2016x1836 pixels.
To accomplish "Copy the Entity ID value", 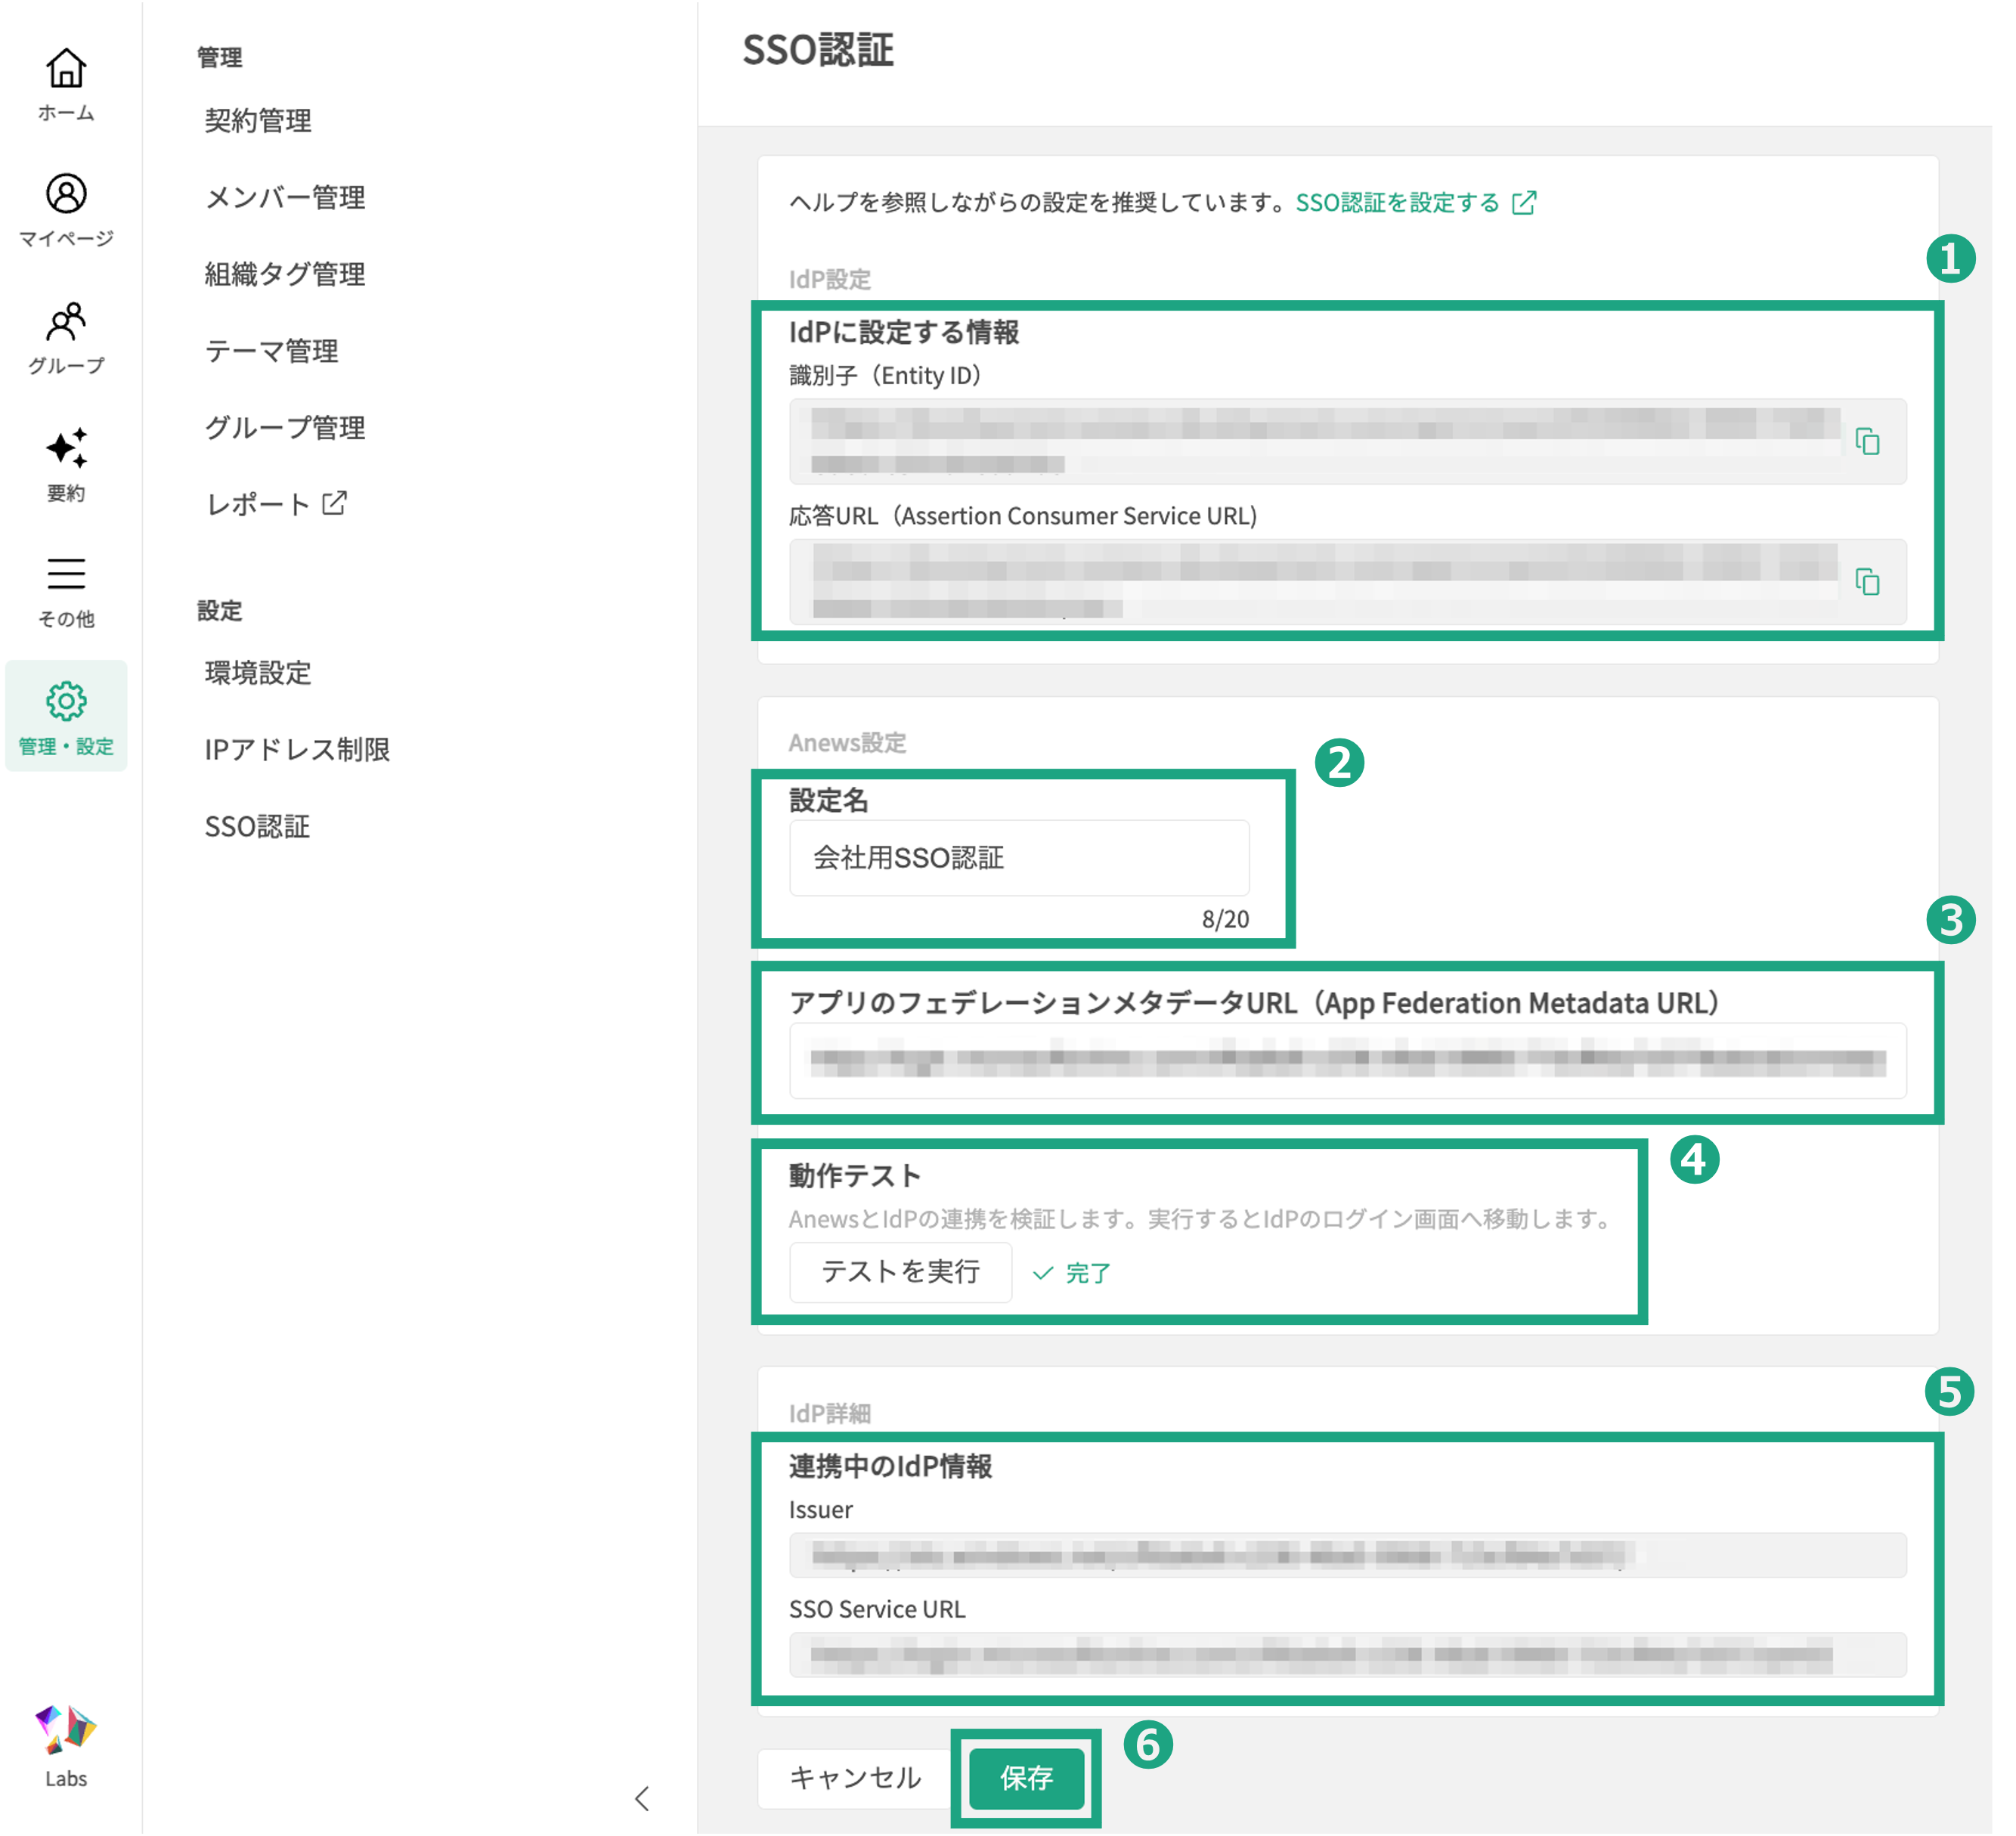I will [x=1867, y=441].
